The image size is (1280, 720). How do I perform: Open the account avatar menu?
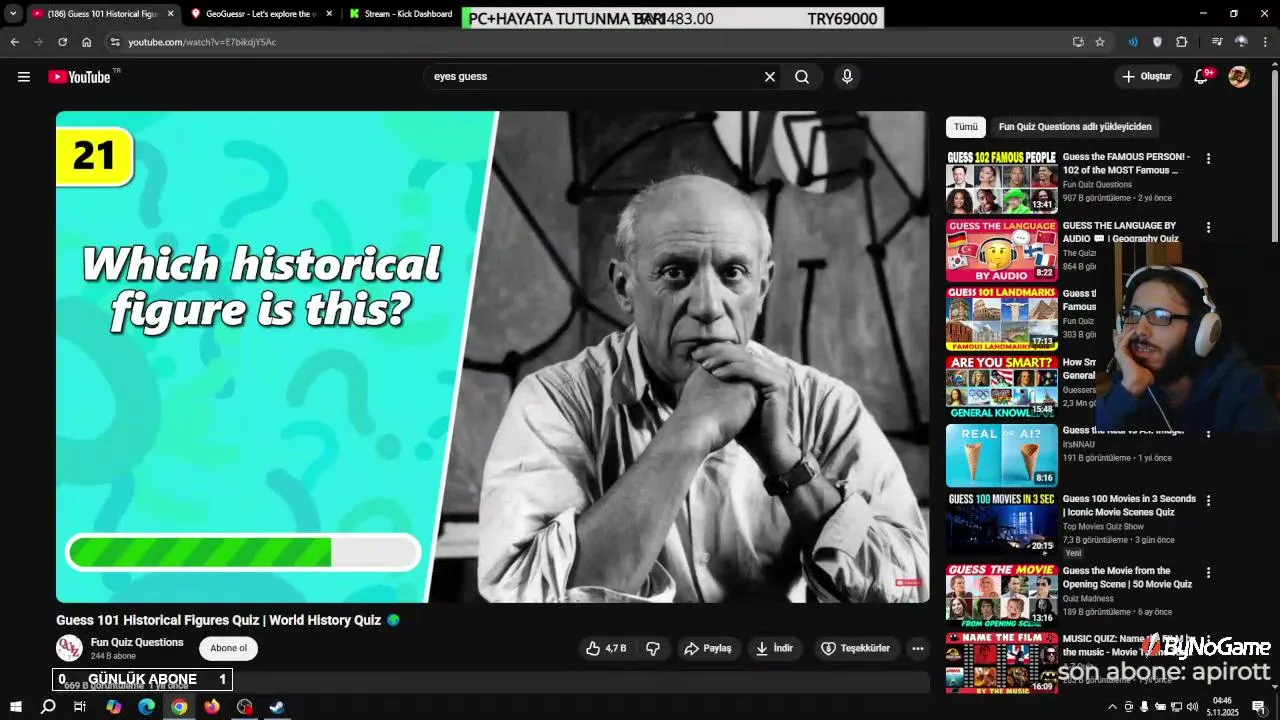click(x=1239, y=77)
